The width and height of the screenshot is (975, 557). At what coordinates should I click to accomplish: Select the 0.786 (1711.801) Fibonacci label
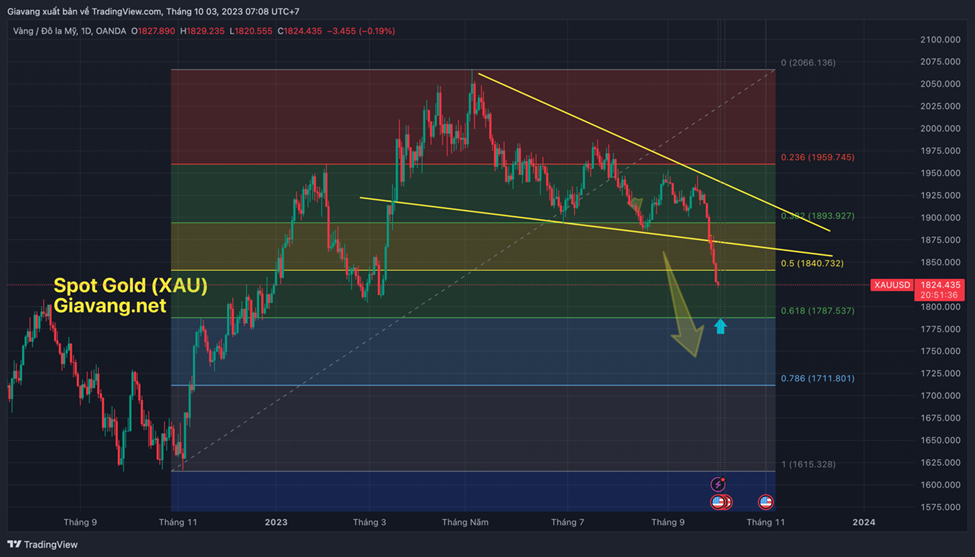(817, 379)
